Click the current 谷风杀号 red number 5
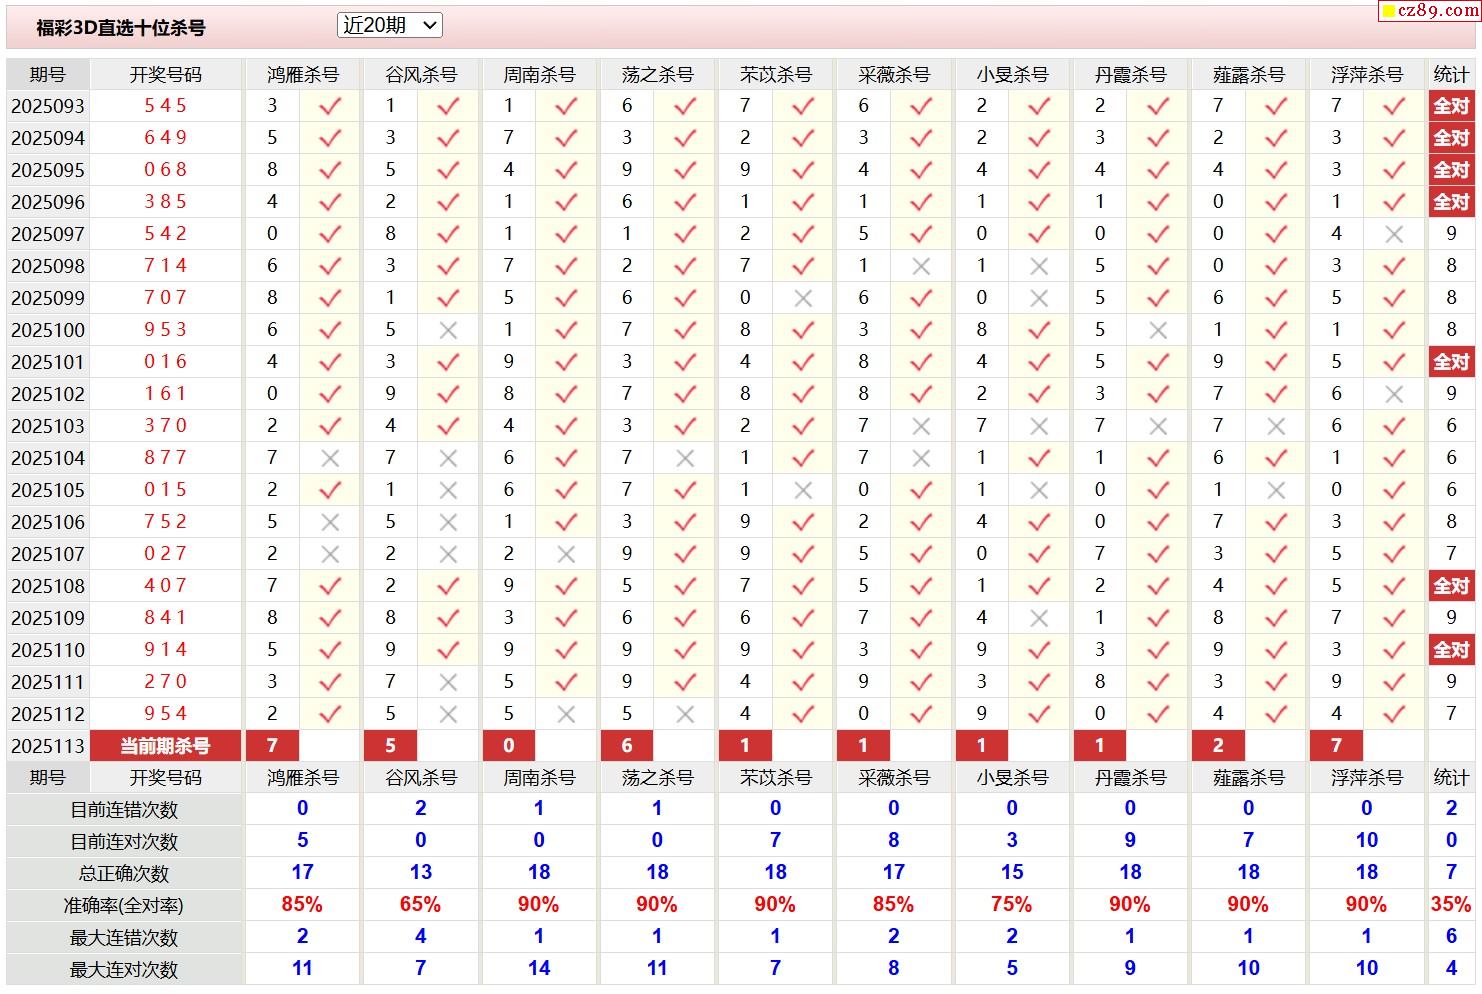This screenshot has width=1482, height=994. pyautogui.click(x=390, y=746)
